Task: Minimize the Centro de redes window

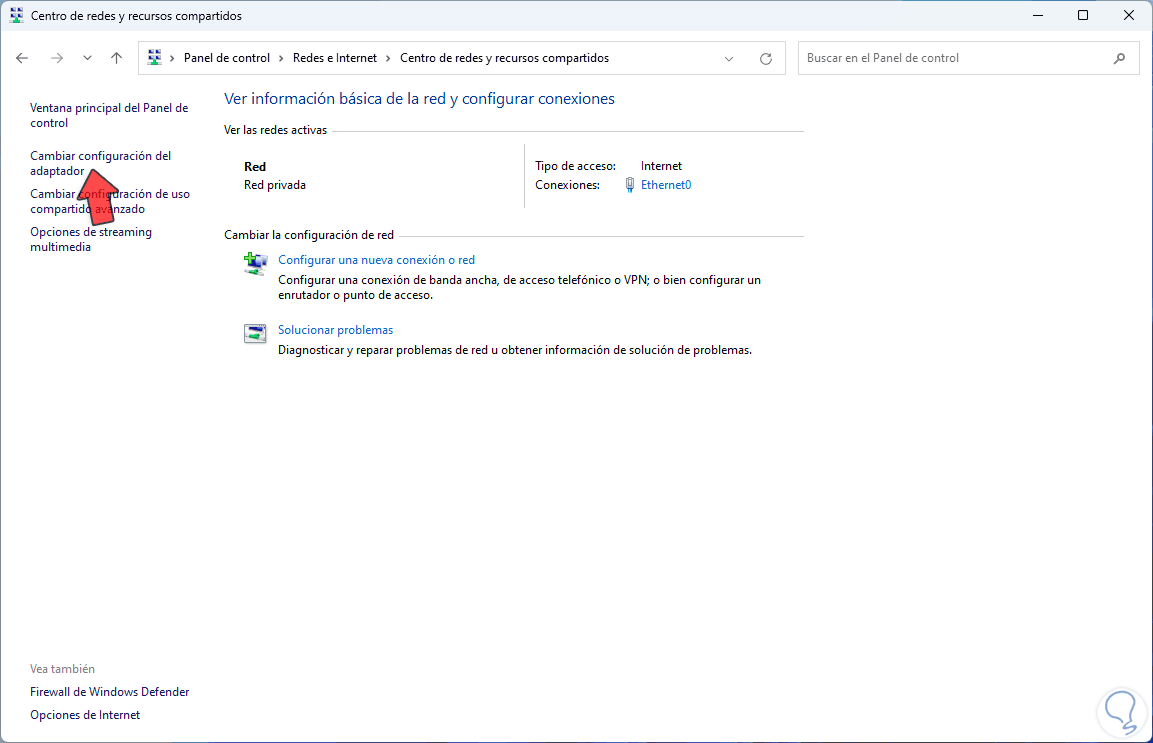Action: (x=1038, y=15)
